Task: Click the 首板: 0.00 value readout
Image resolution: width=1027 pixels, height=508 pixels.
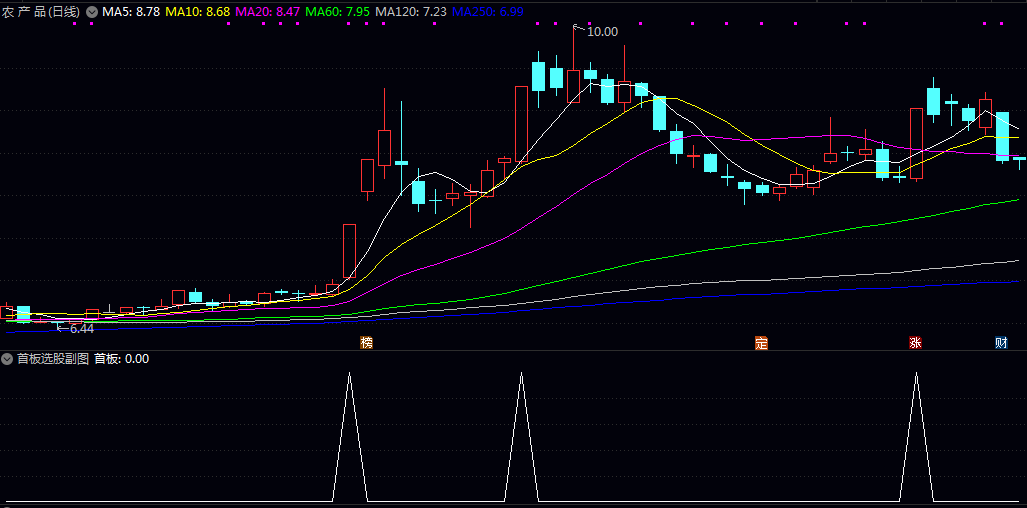Action: [121, 359]
